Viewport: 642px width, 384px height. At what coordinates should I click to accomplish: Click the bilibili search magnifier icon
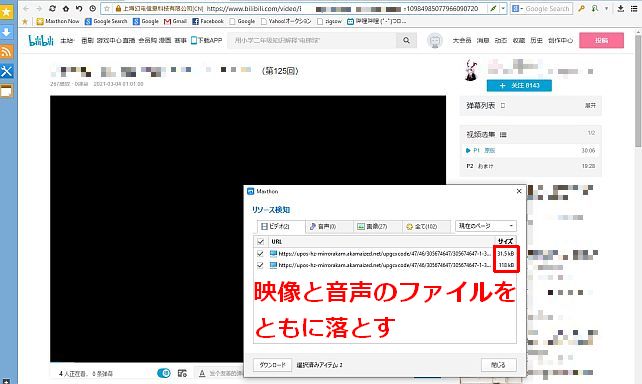[x=406, y=40]
